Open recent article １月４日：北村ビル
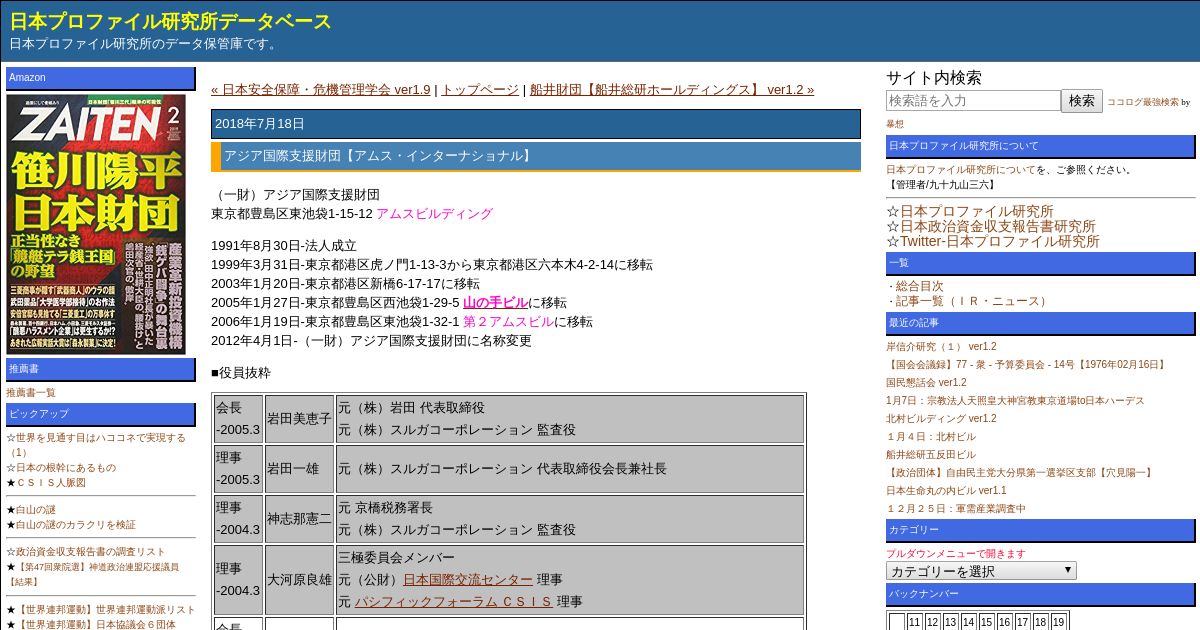1200x630 pixels. tap(931, 437)
